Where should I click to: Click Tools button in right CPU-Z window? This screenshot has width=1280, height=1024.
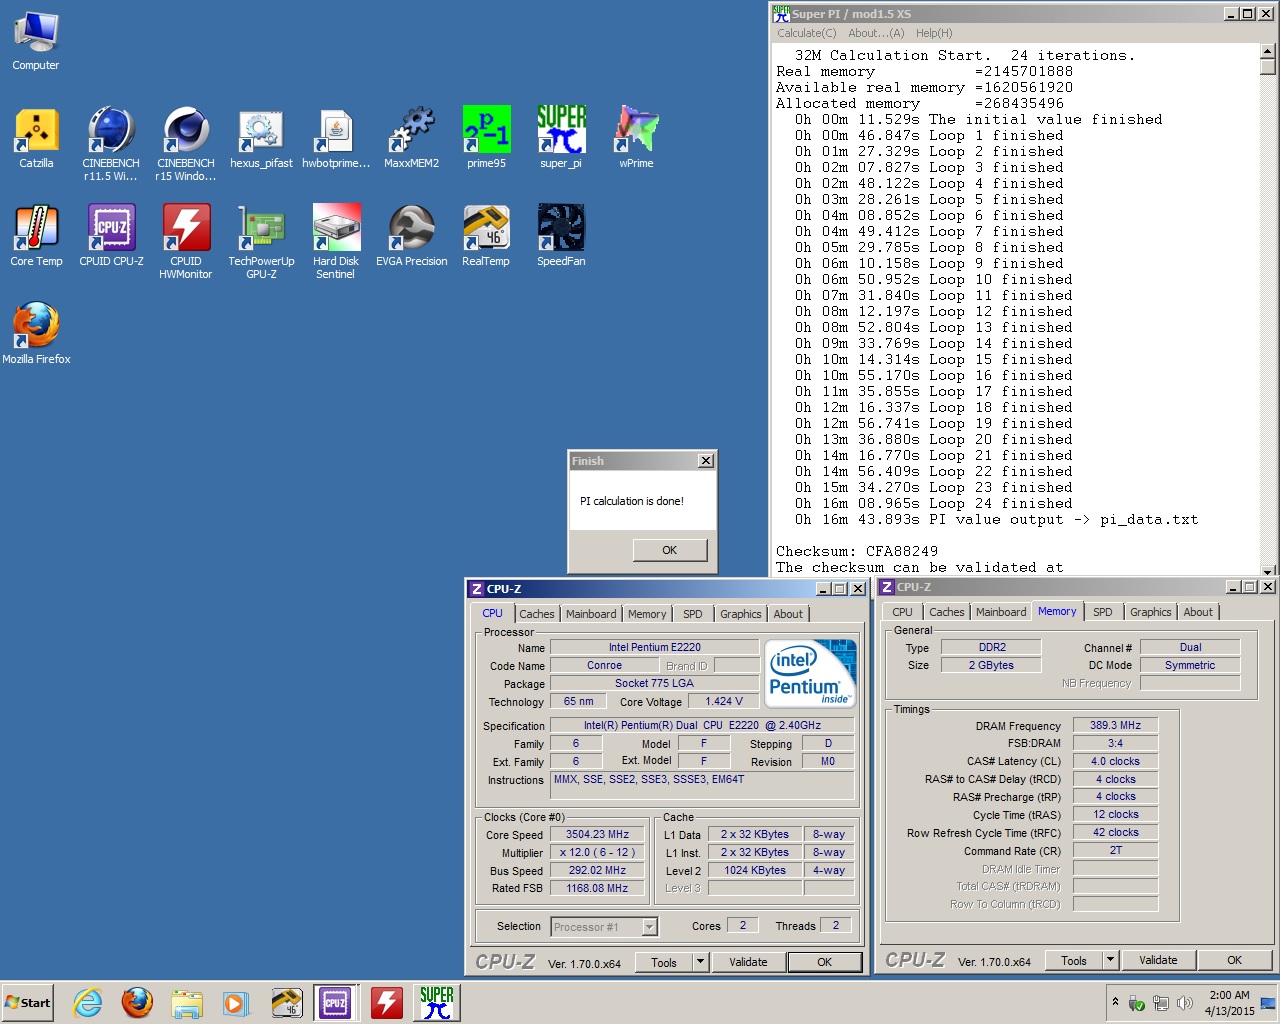(1074, 960)
